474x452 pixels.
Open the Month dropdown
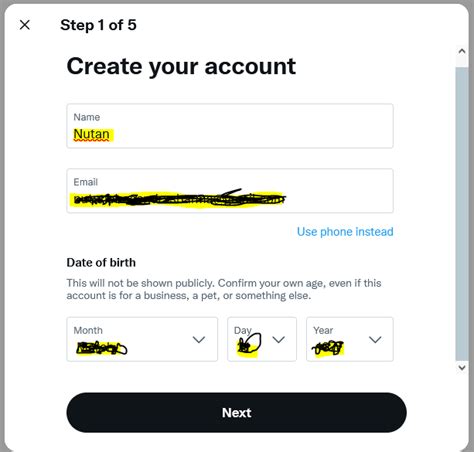click(x=142, y=339)
